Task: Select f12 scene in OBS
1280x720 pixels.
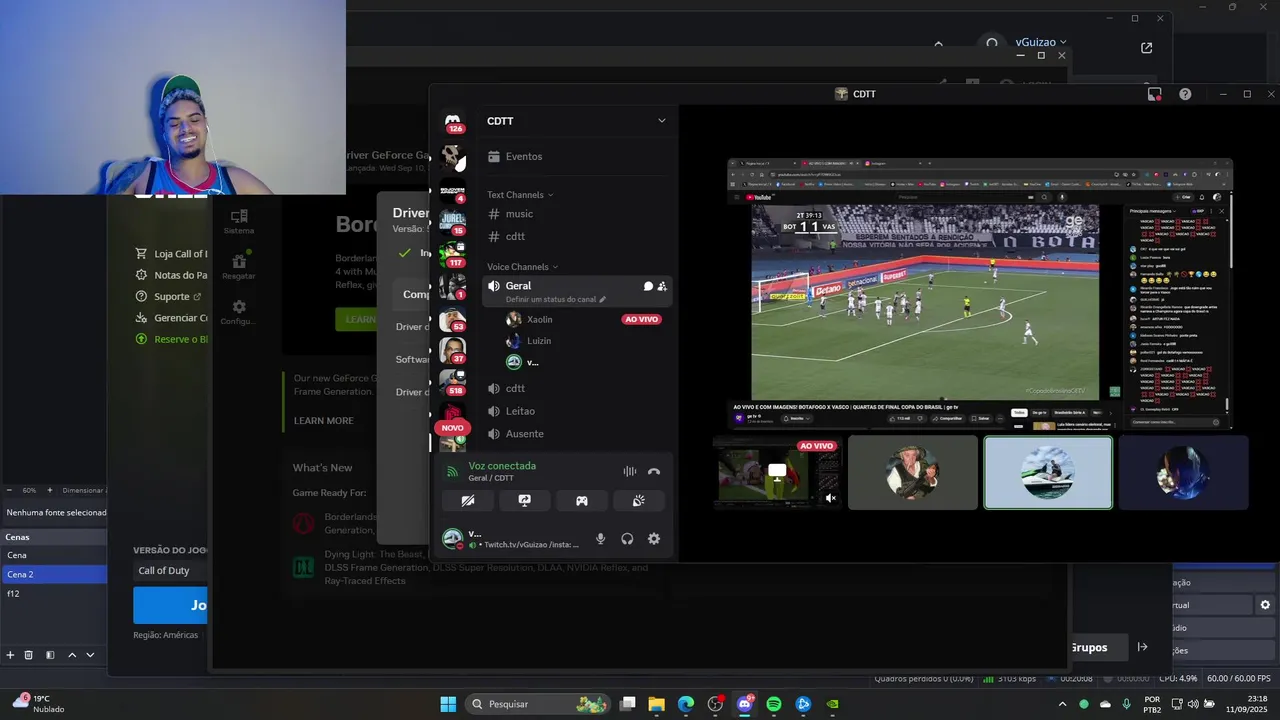Action: pos(53,594)
